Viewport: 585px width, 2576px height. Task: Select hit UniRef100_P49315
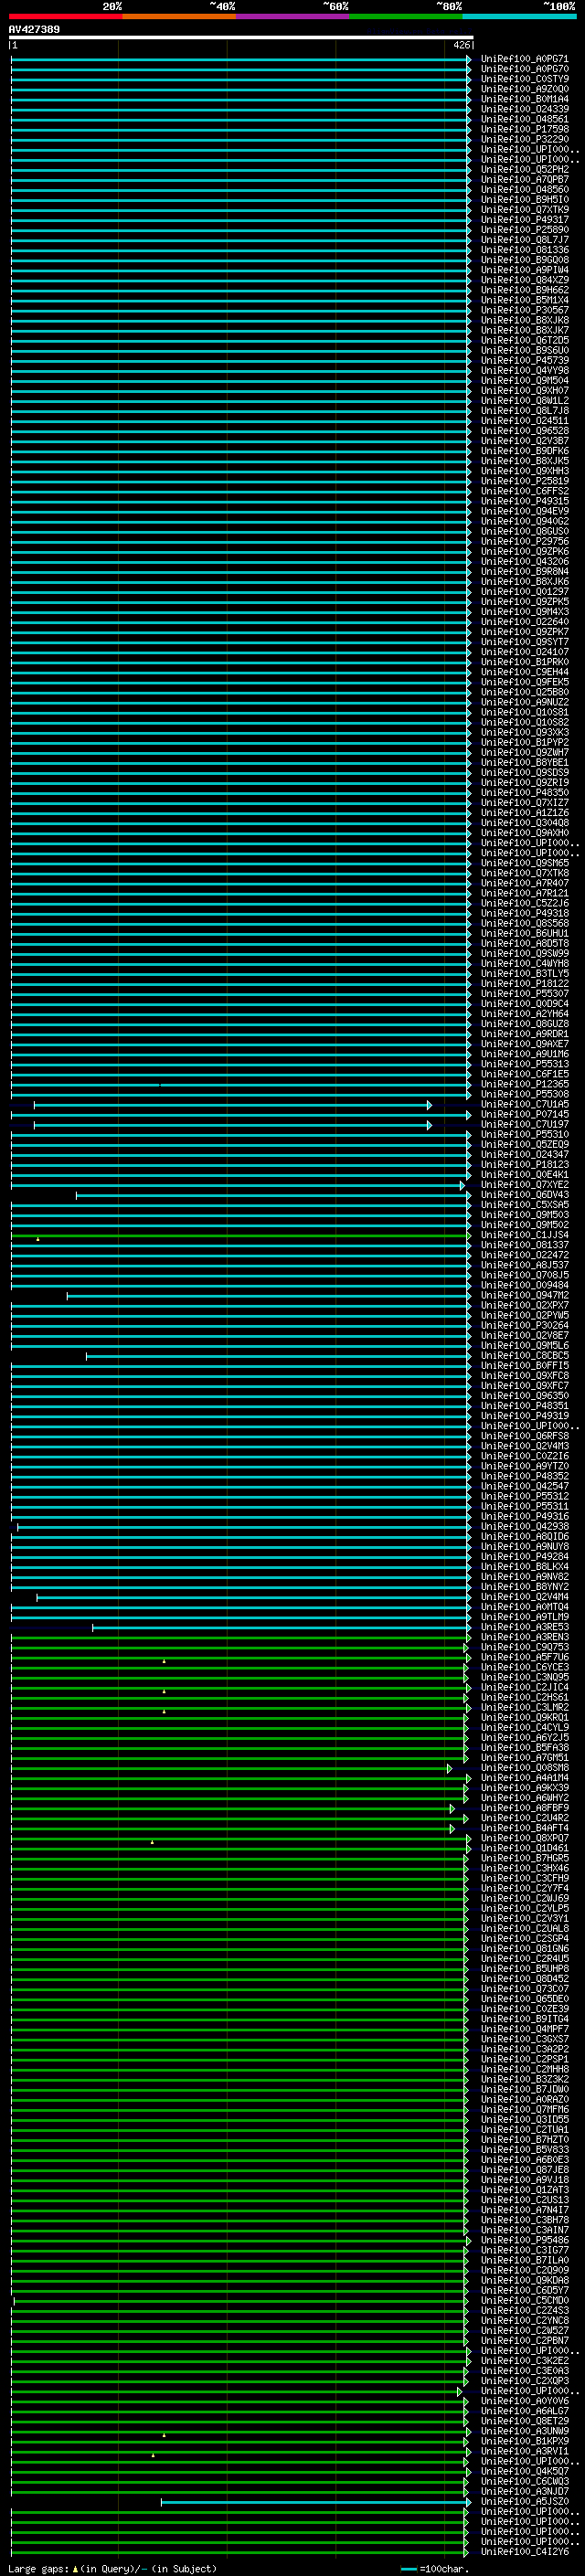pos(525,501)
